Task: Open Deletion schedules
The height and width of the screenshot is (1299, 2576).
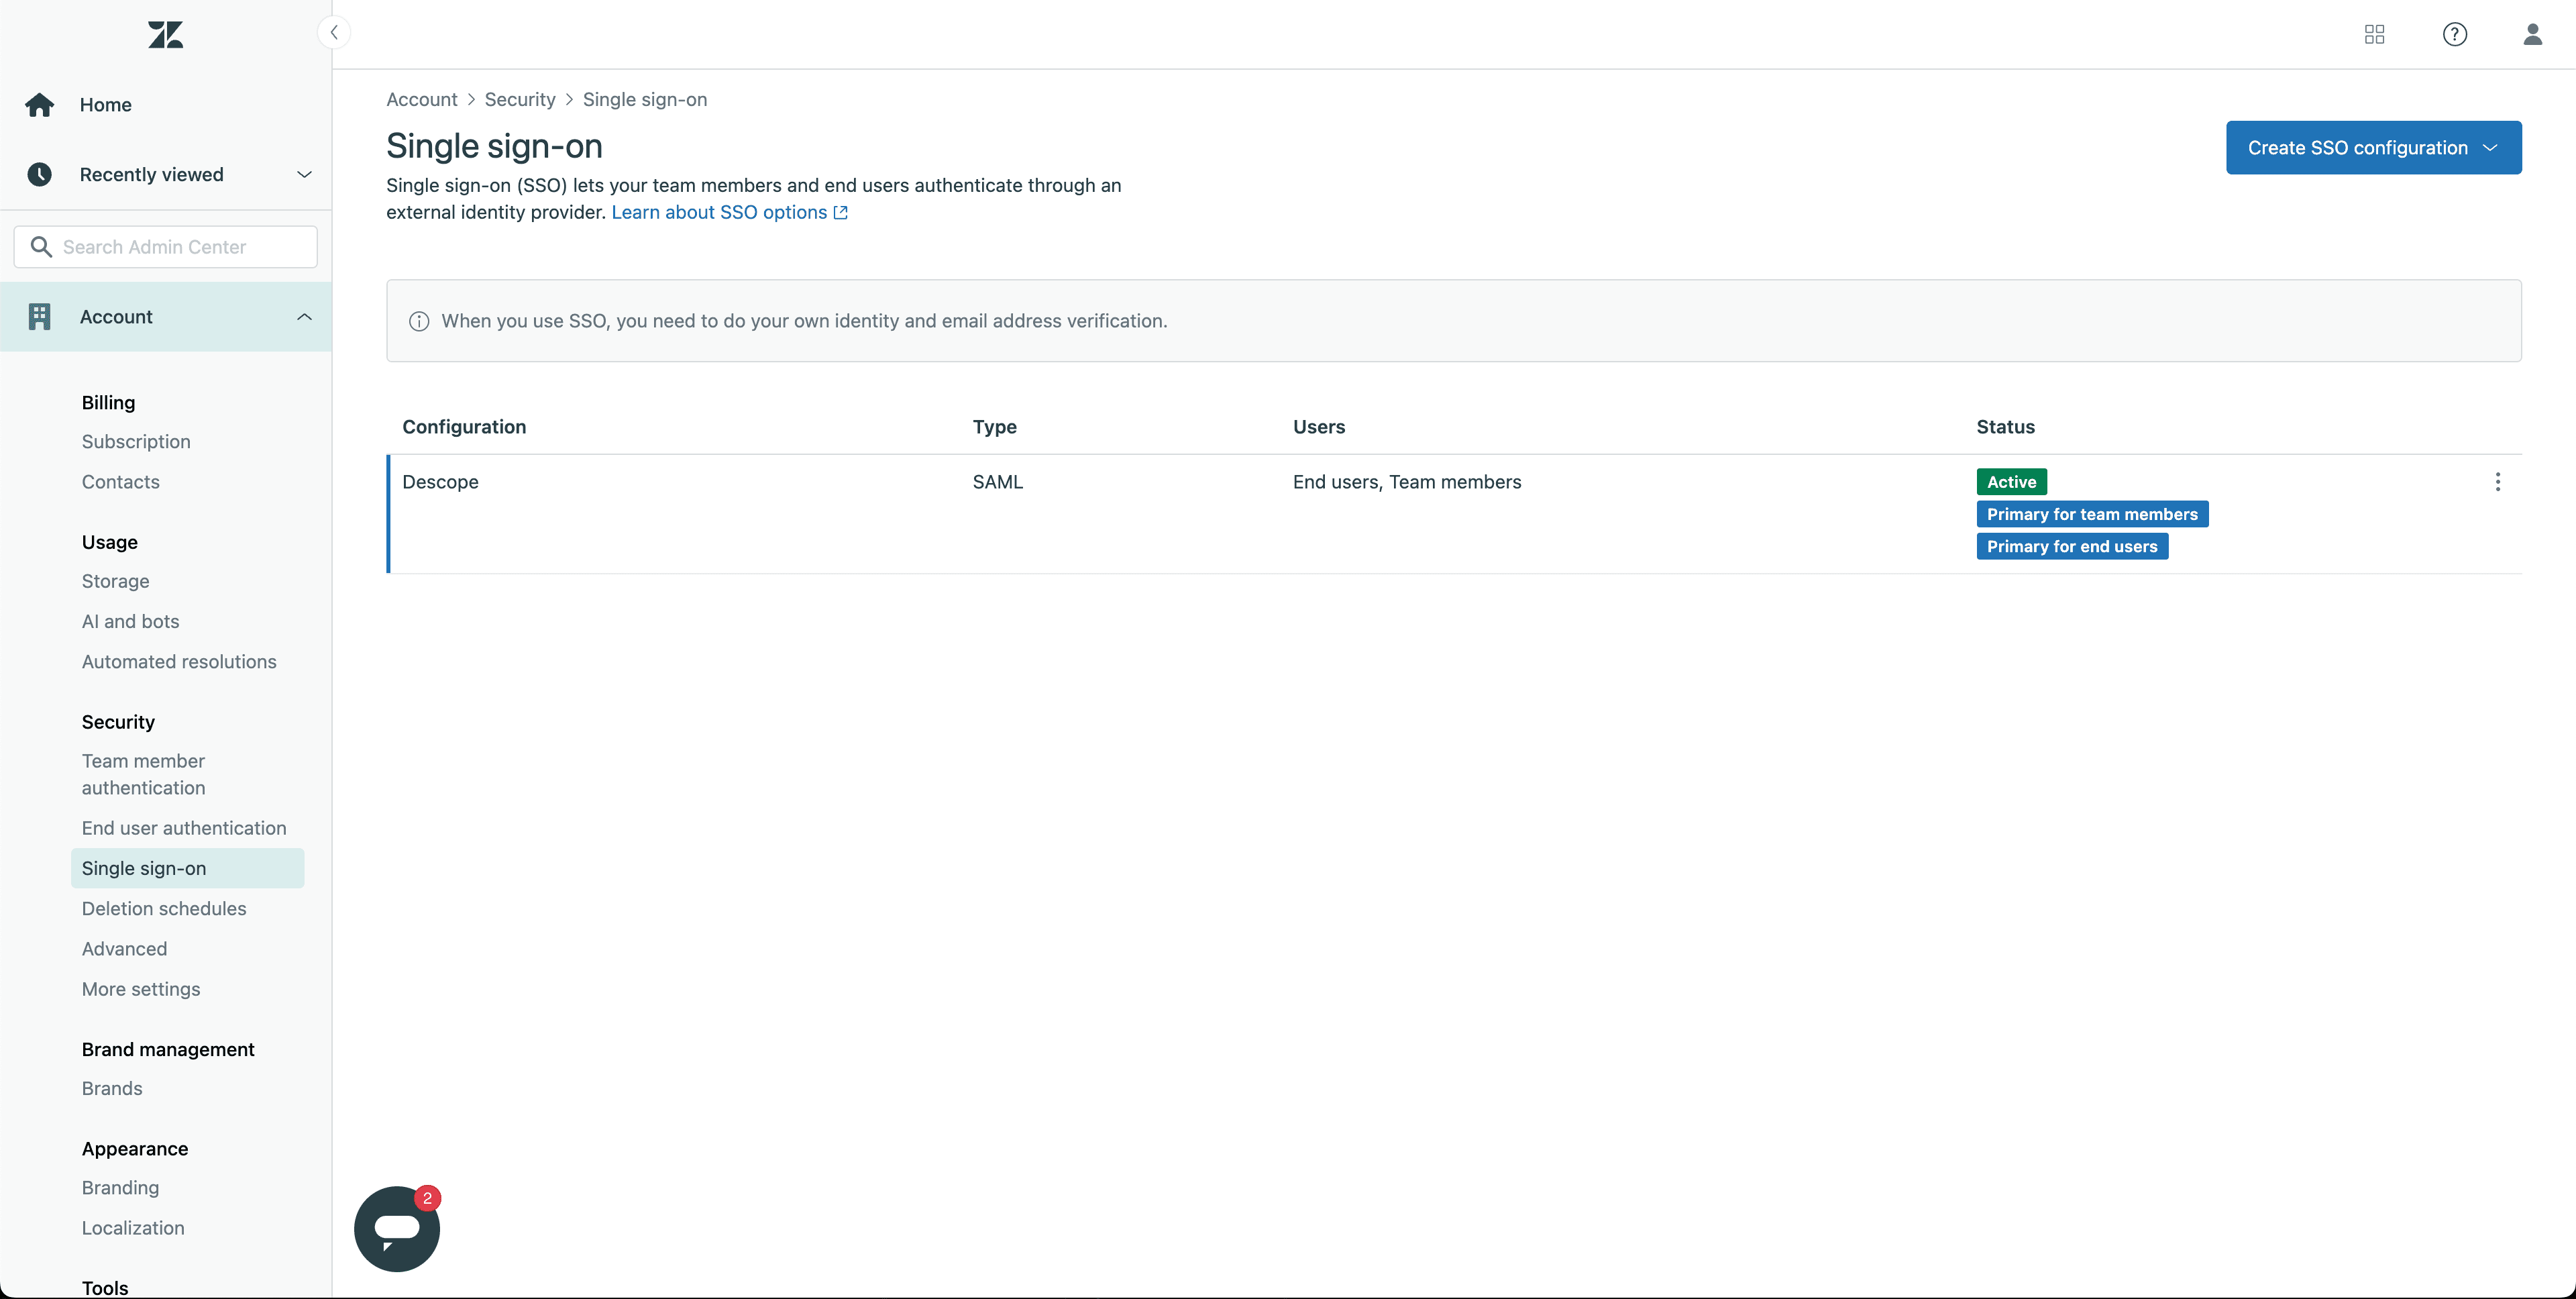Action: tap(164, 908)
